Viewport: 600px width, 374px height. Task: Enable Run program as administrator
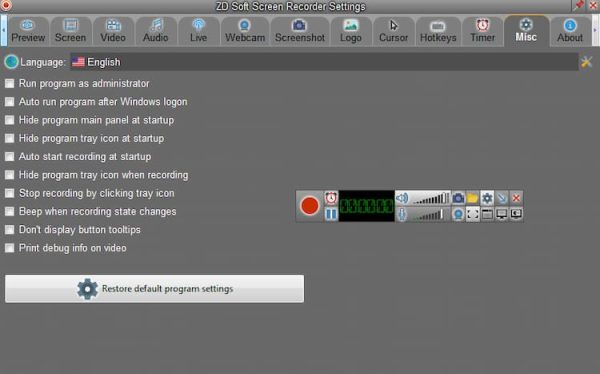click(x=9, y=83)
